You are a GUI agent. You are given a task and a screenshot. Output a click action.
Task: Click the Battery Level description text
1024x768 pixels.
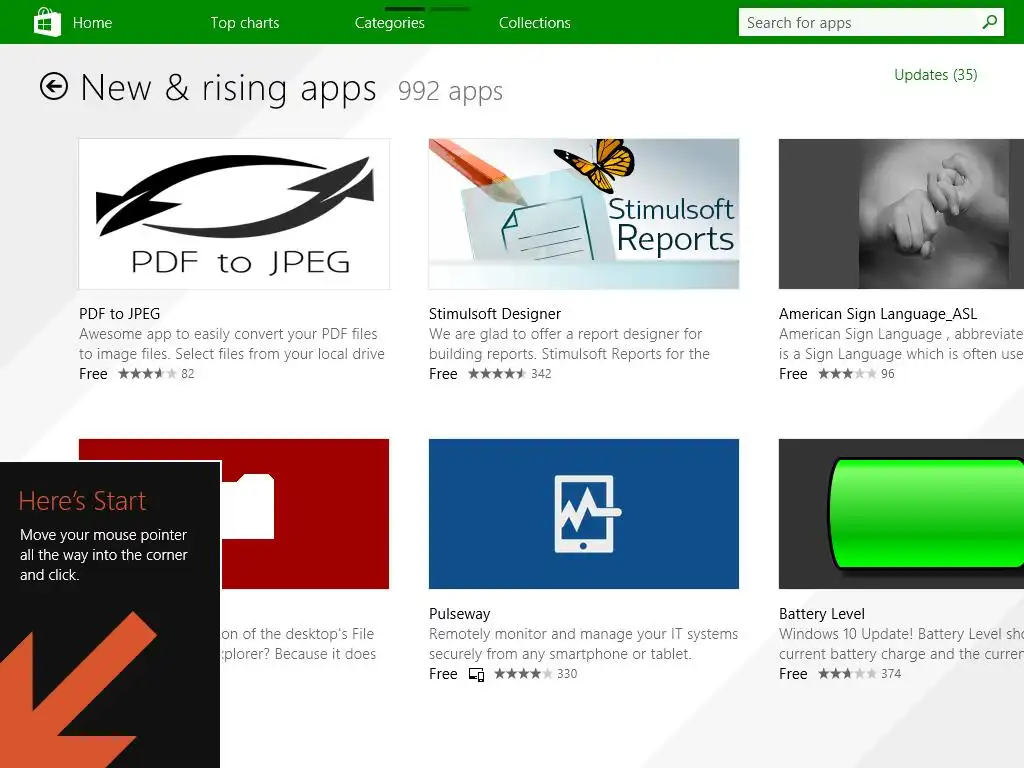[901, 644]
